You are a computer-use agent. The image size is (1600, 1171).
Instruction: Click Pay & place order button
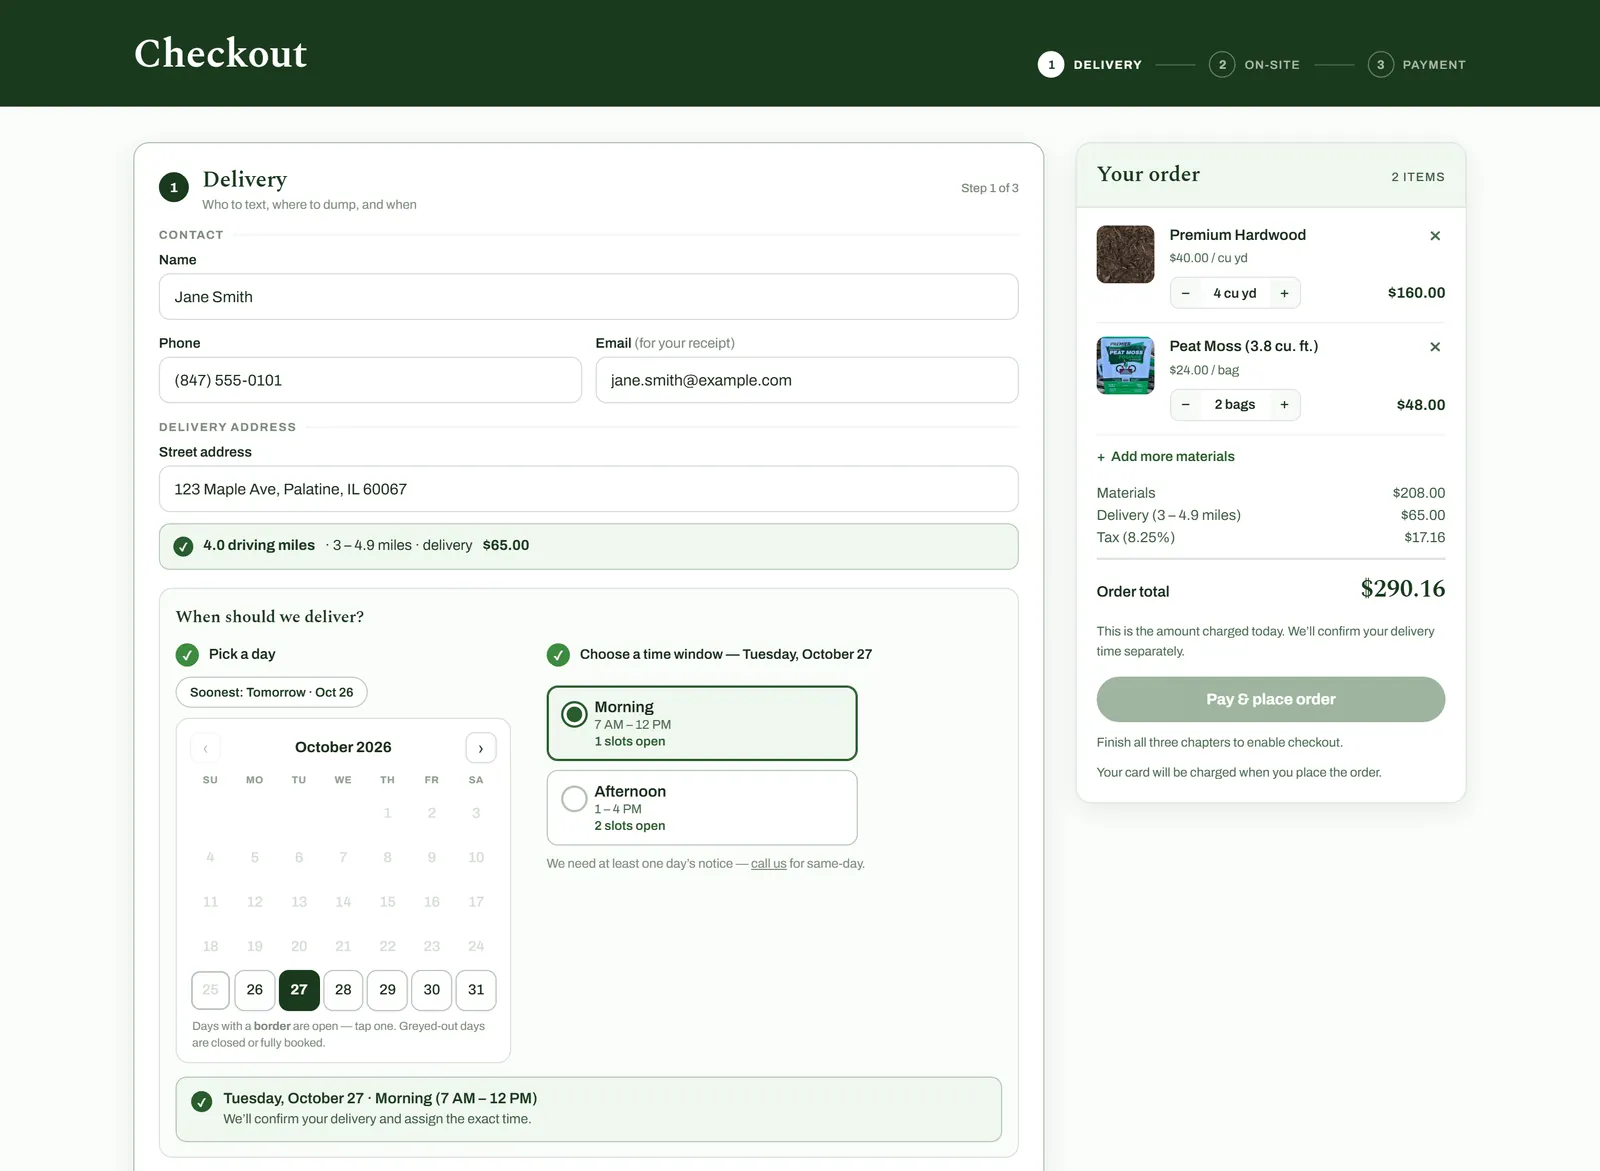(x=1271, y=700)
